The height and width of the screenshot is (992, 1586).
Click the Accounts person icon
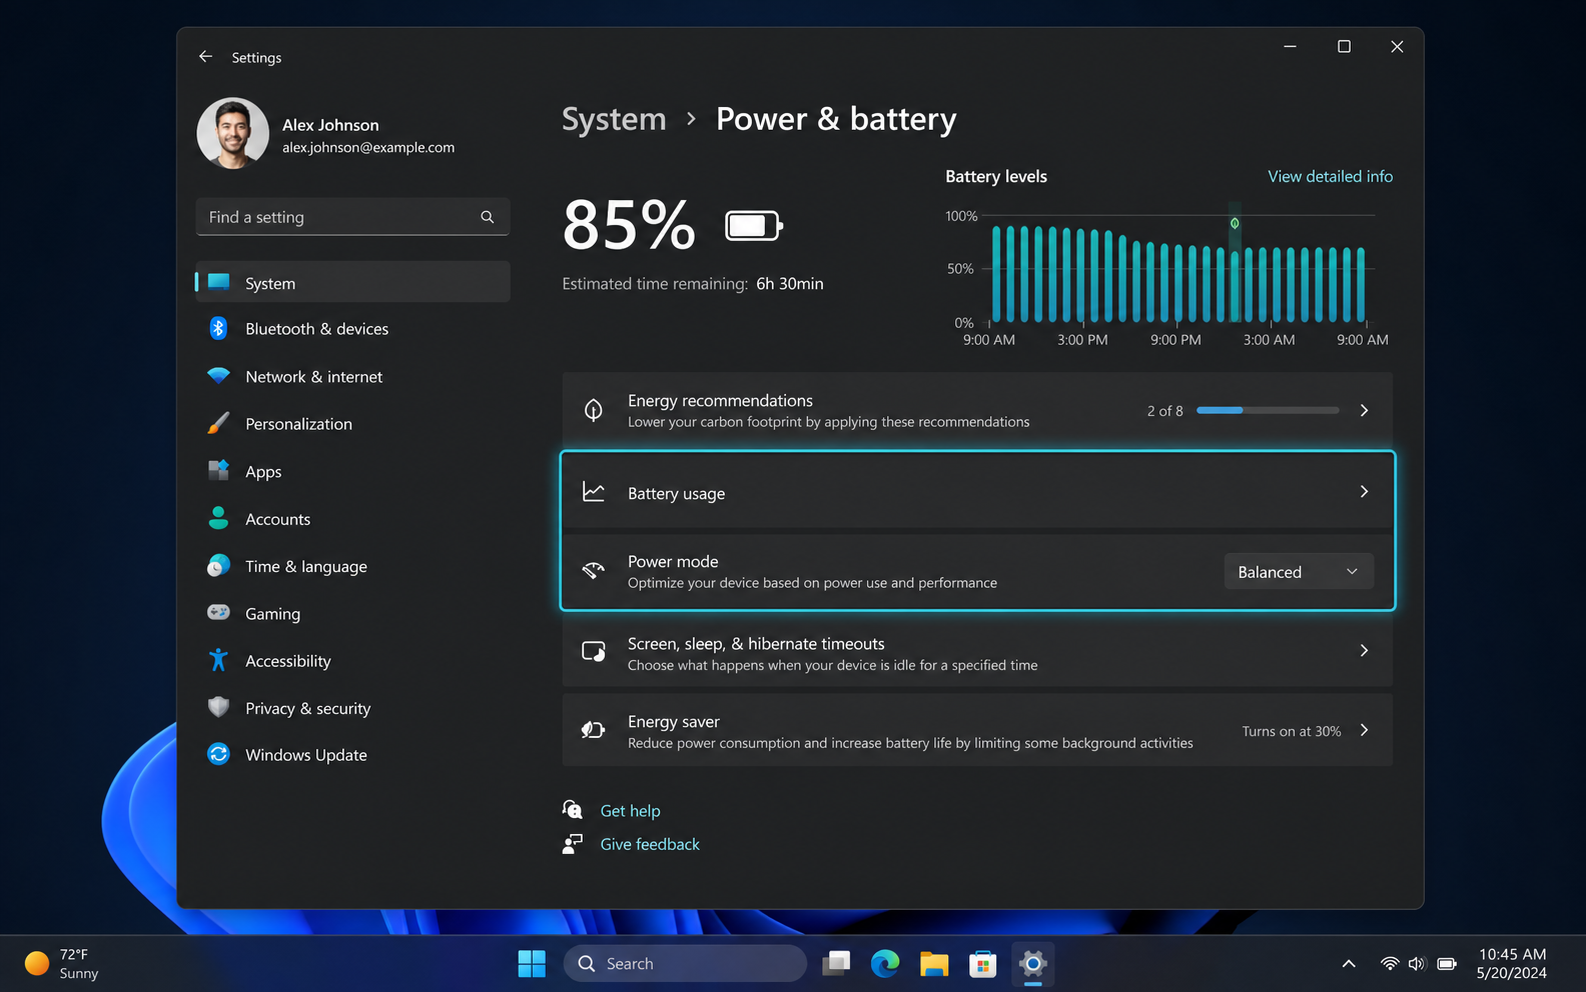point(218,518)
